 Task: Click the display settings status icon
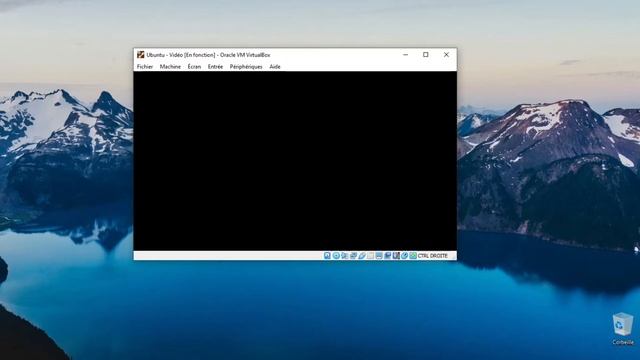(x=379, y=256)
